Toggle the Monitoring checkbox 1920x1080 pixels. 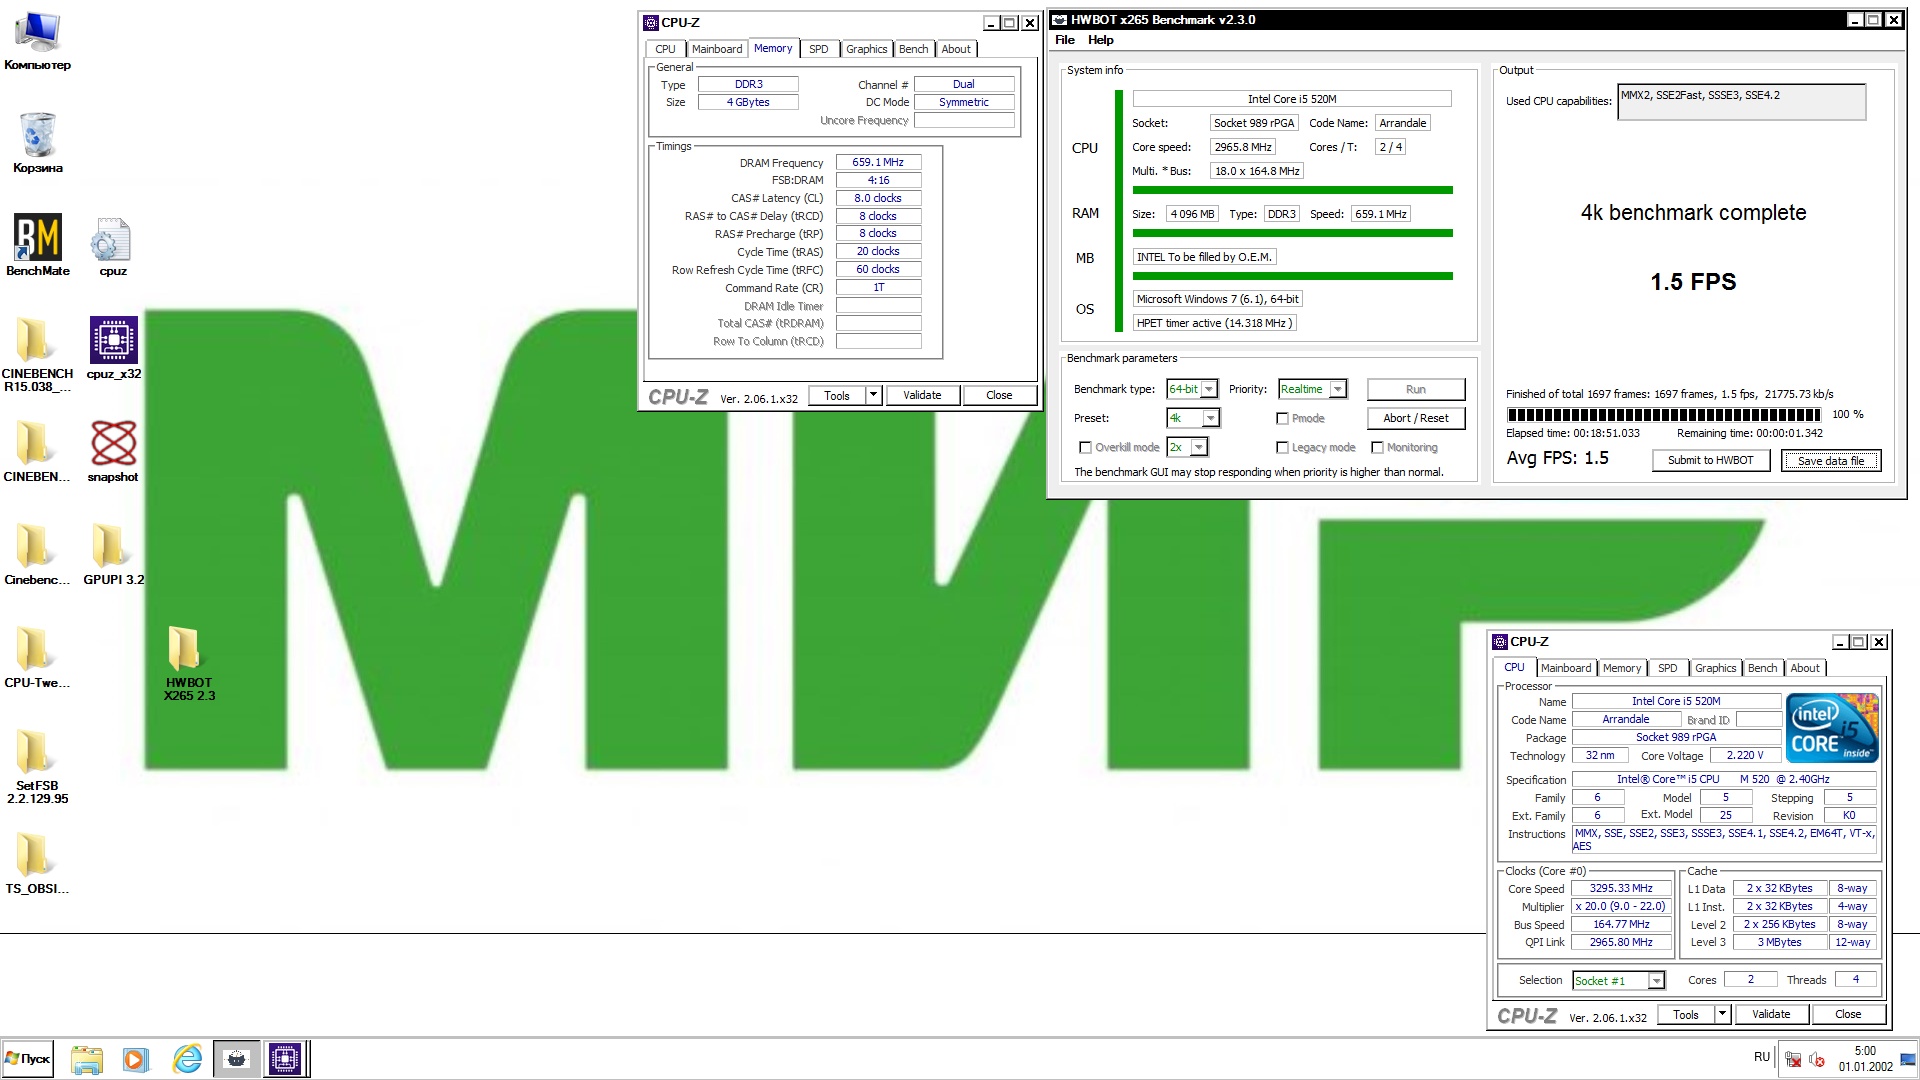(x=1377, y=447)
